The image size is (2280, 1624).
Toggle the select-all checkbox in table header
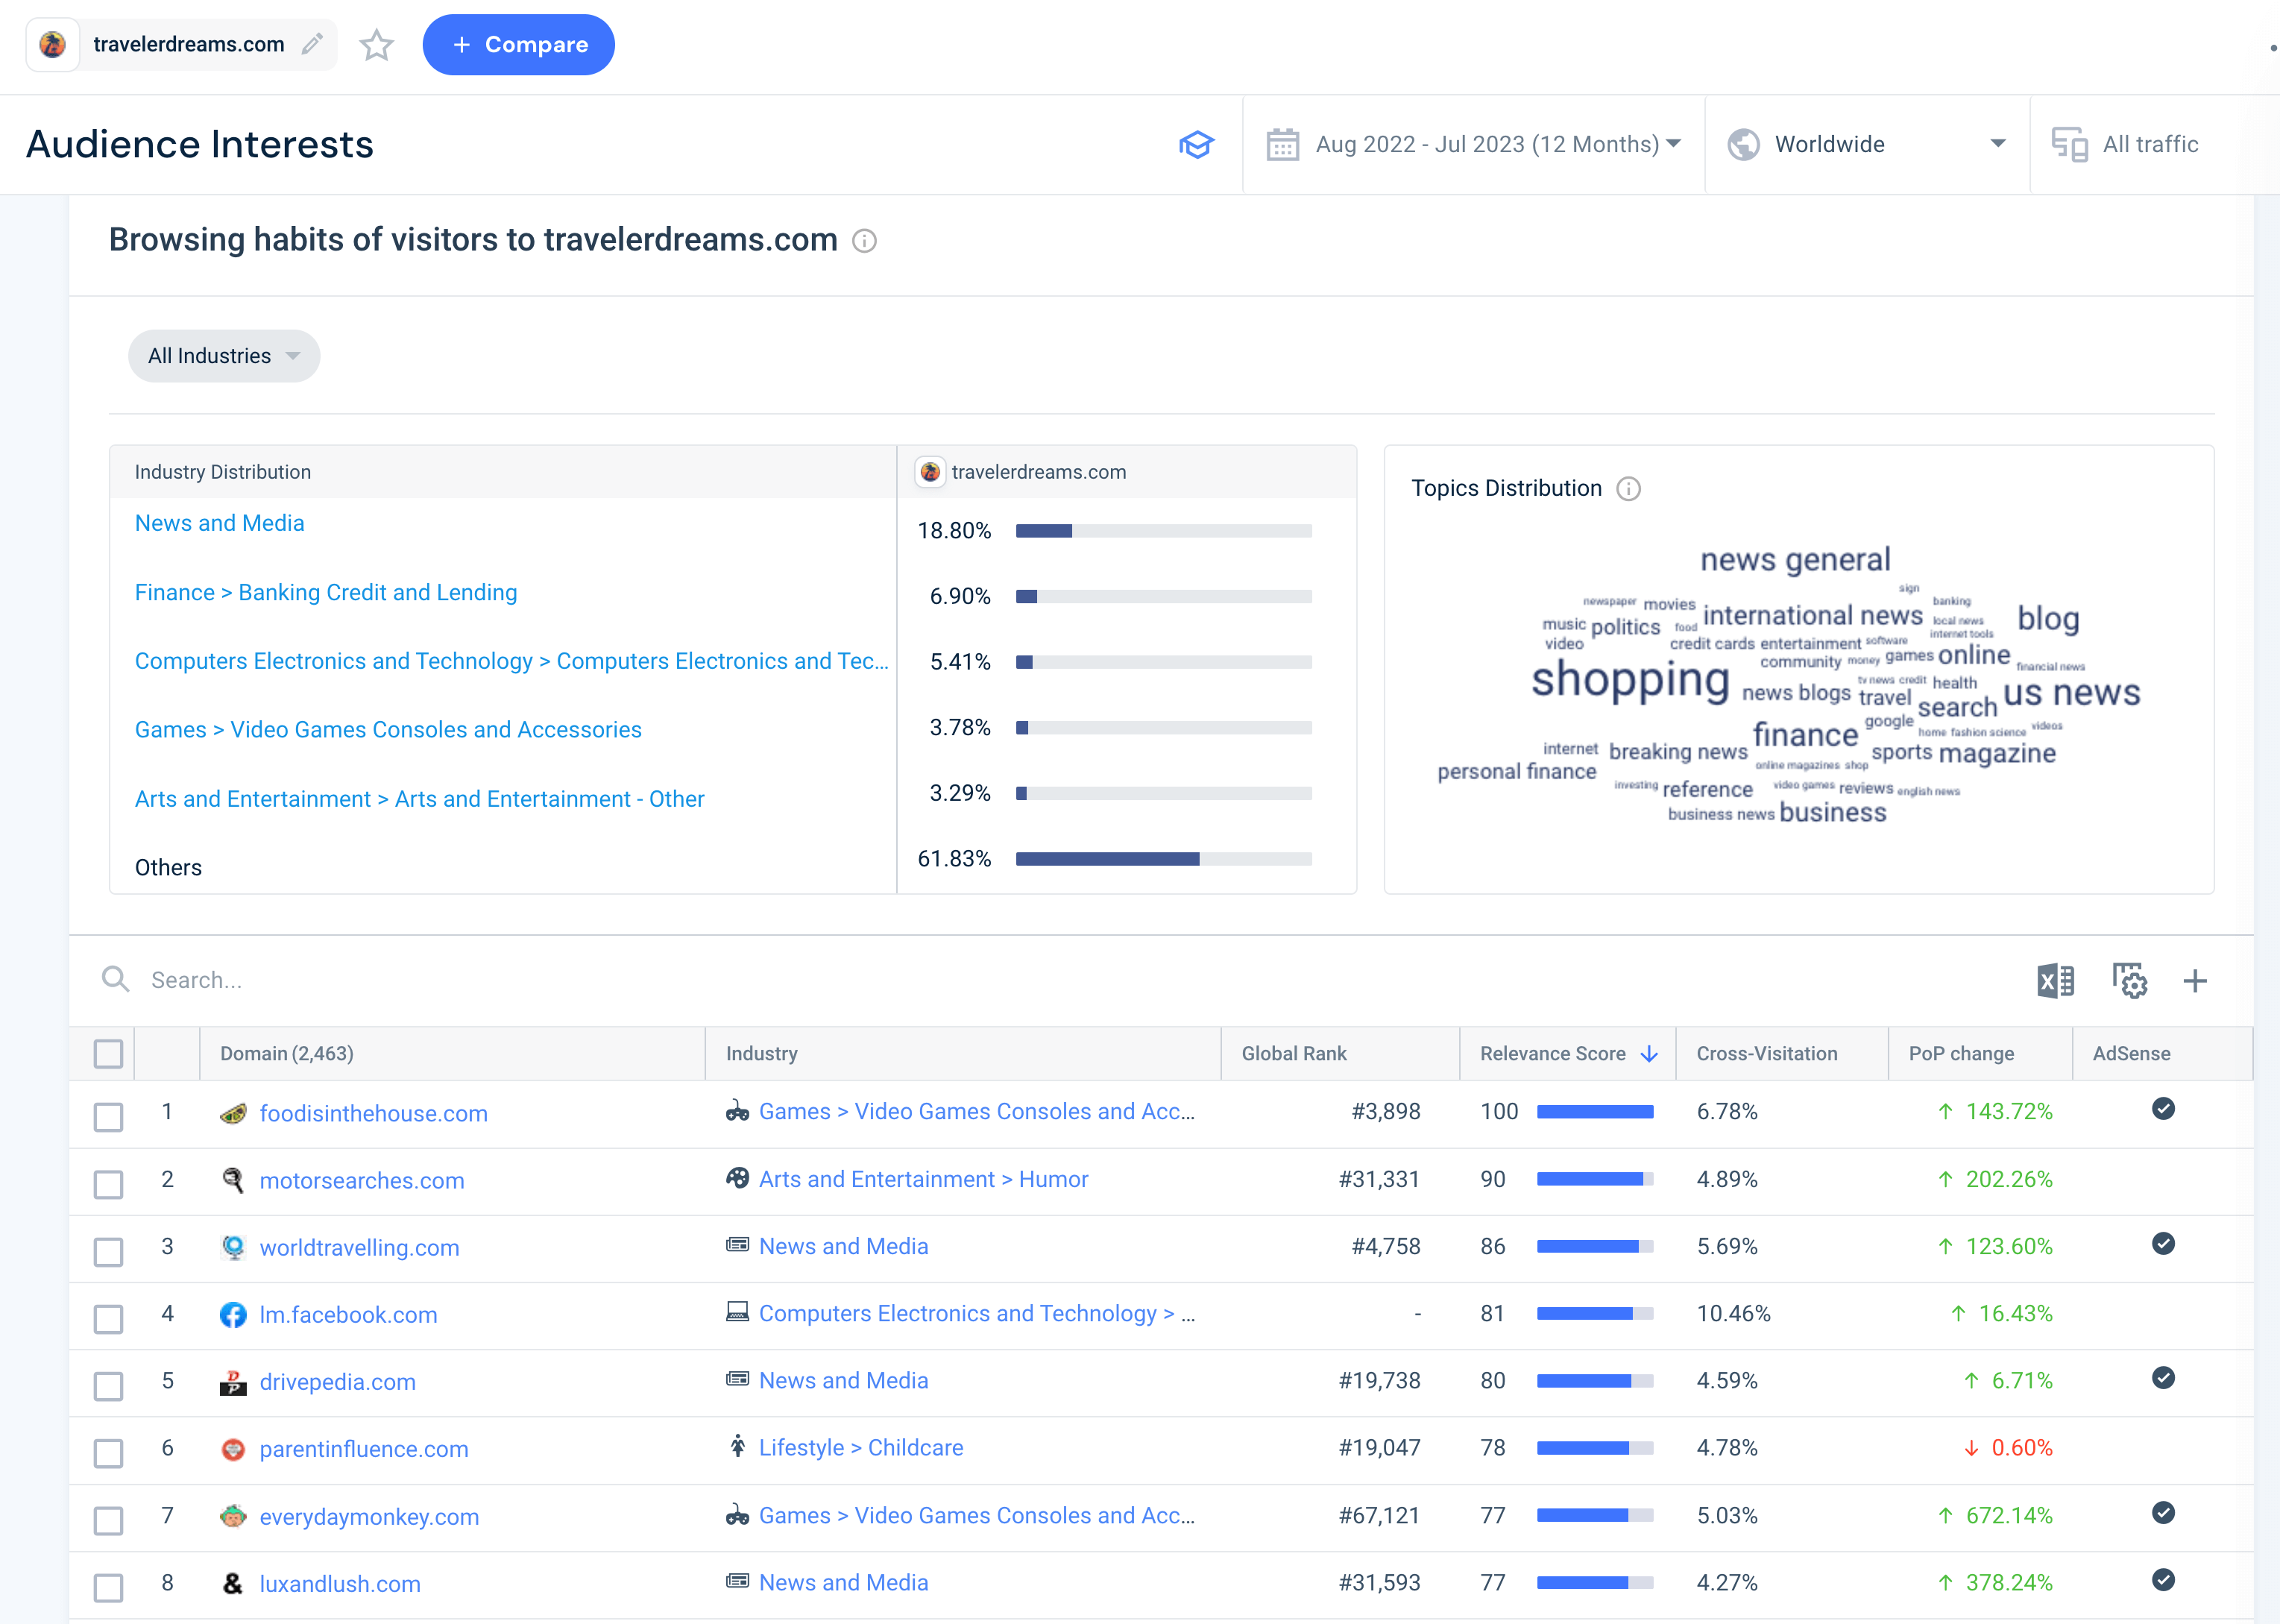[108, 1053]
